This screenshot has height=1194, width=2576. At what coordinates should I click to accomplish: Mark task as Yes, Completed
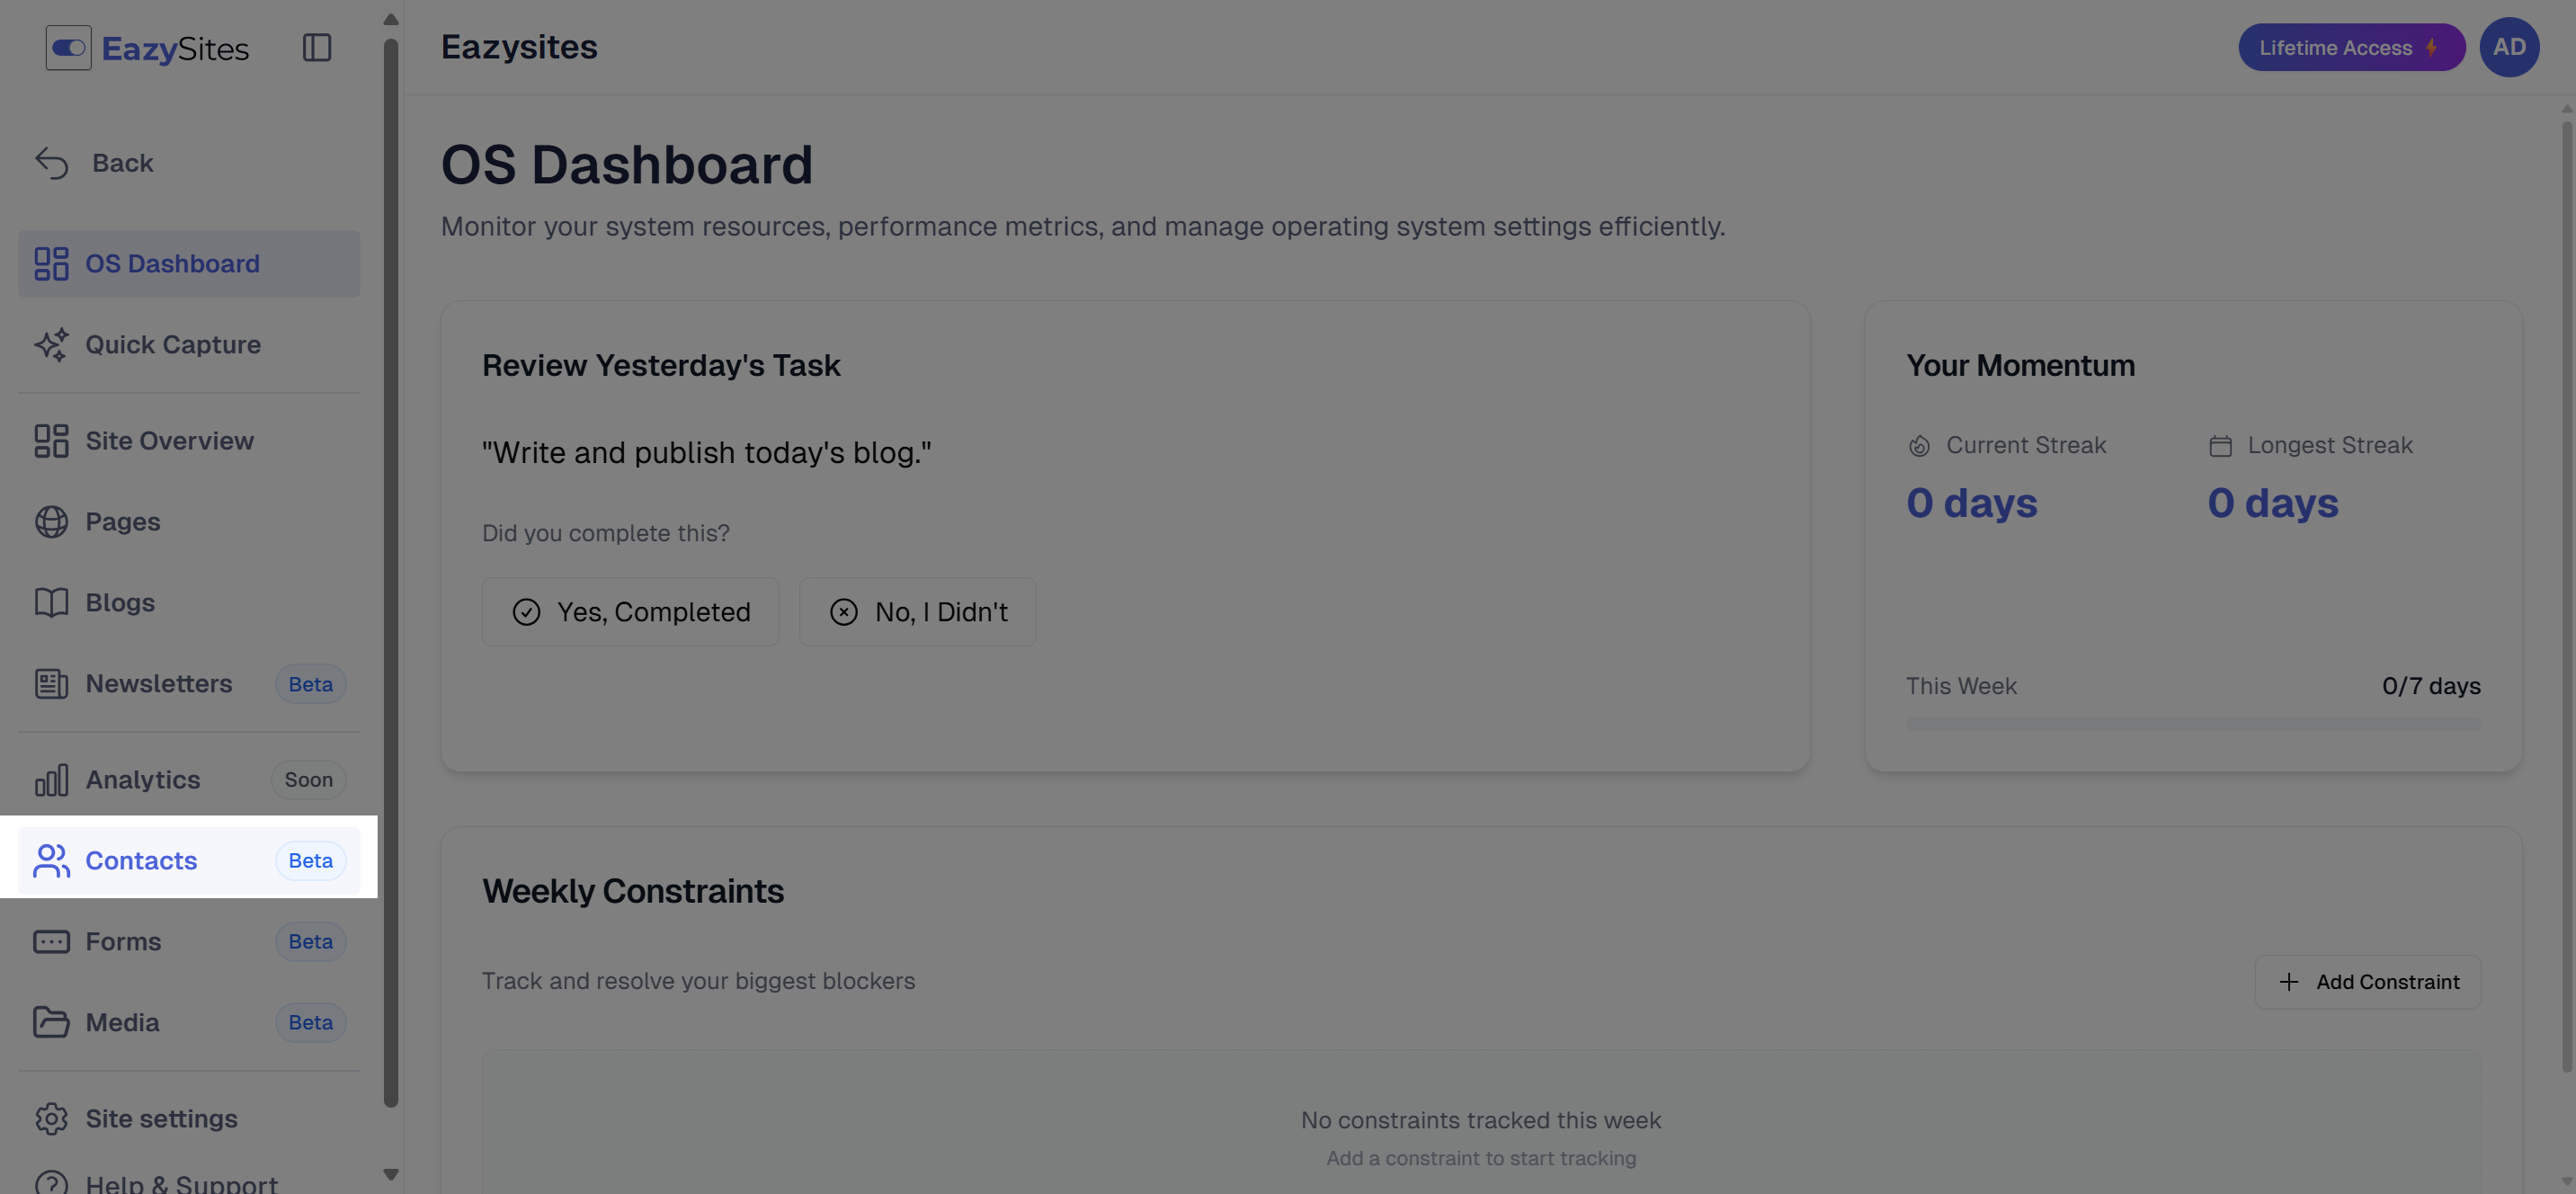coord(630,612)
